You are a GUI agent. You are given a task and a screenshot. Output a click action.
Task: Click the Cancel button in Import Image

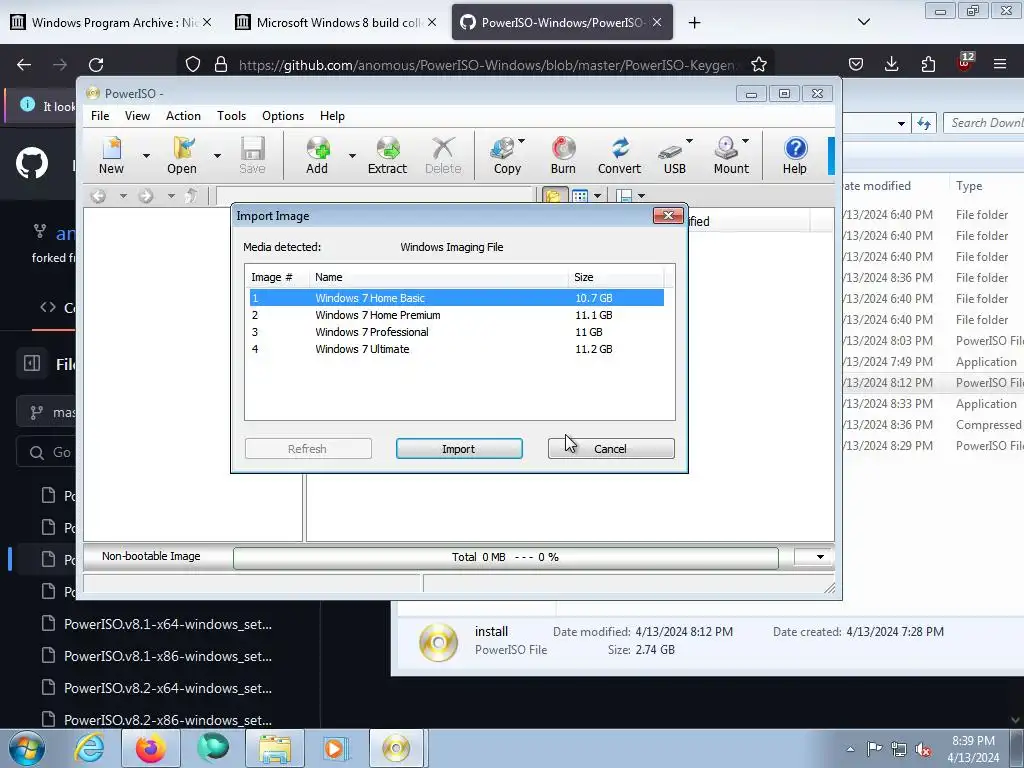[611, 449]
